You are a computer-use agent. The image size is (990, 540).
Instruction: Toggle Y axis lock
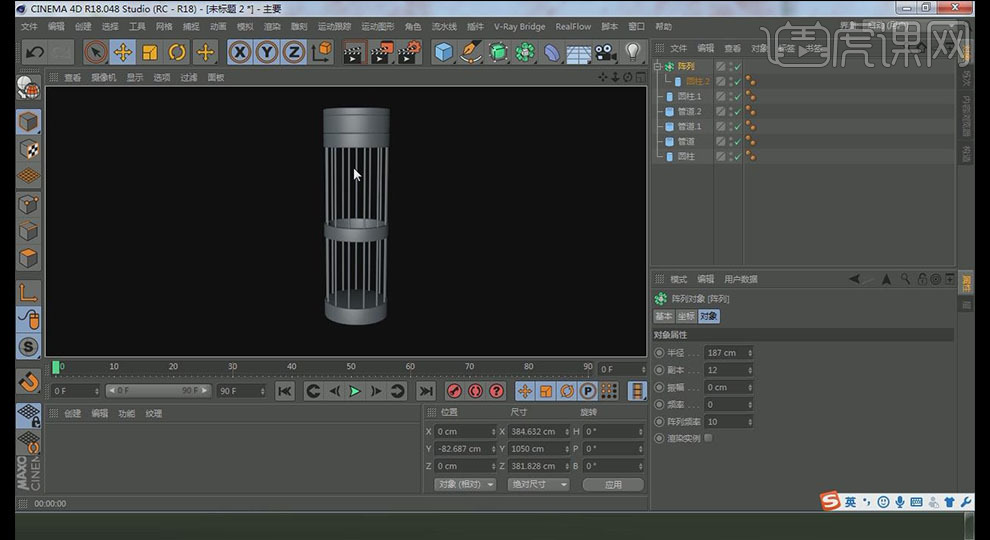267,52
